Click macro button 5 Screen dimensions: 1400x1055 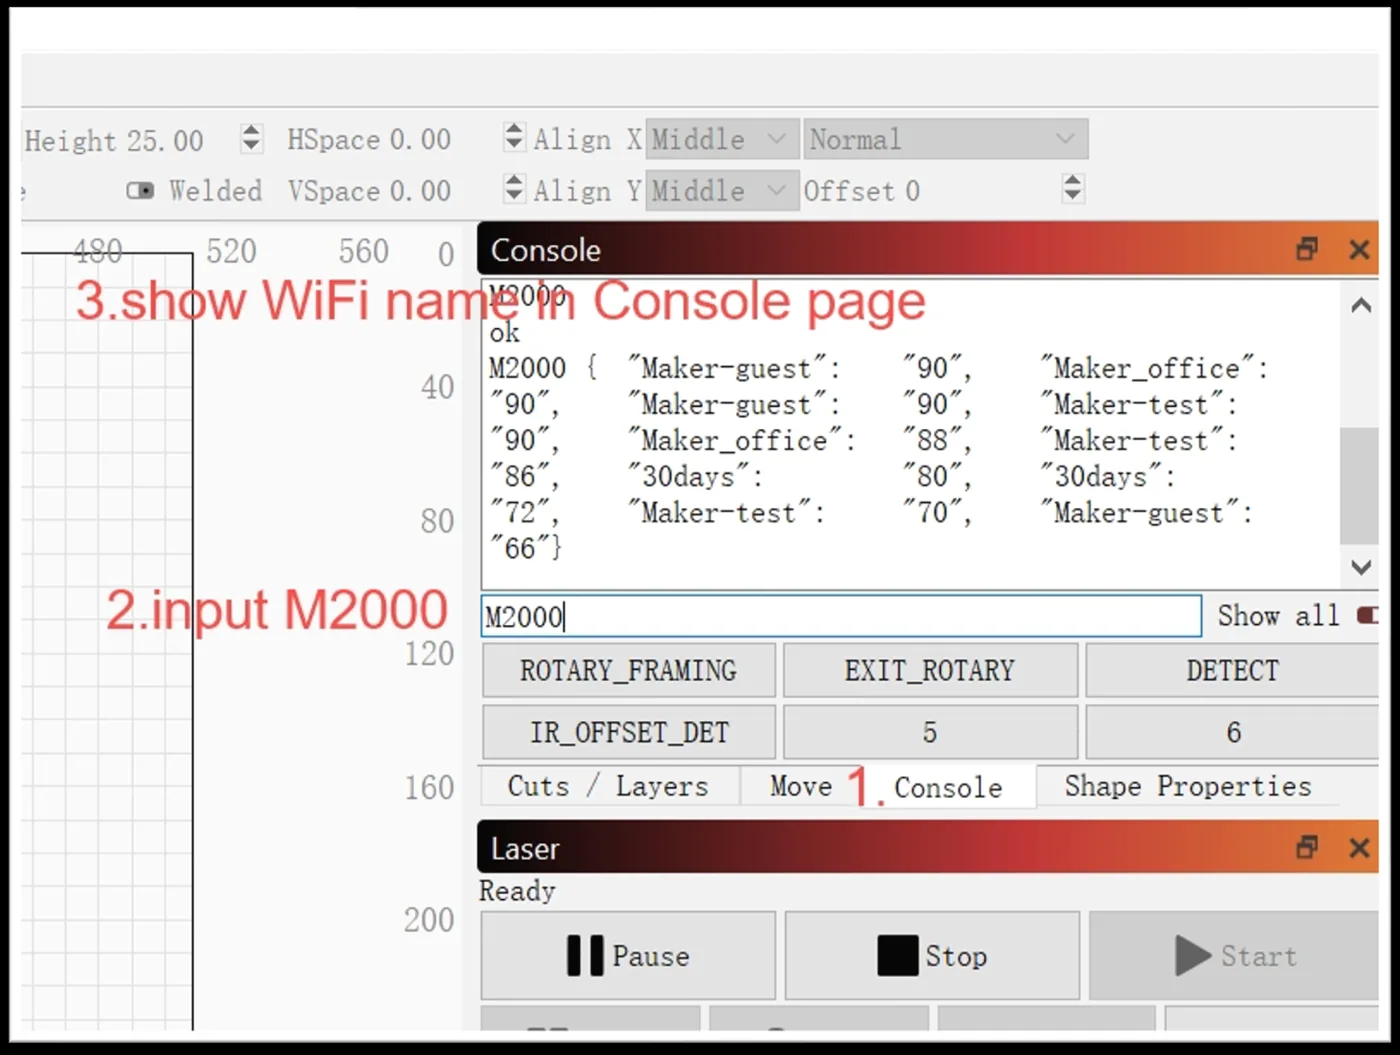[x=930, y=732]
